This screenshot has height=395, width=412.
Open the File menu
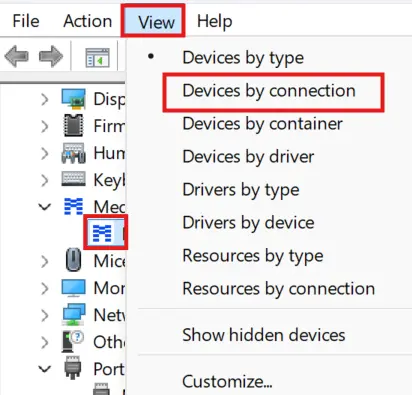(x=26, y=21)
